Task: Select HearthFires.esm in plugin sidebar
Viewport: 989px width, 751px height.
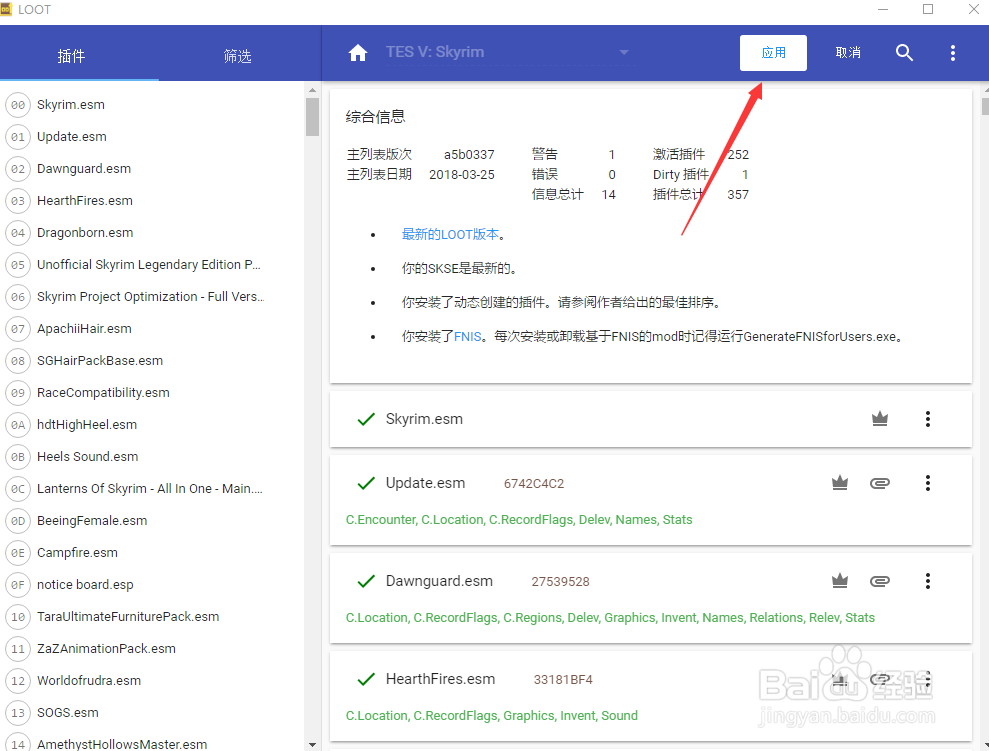Action: 85,201
